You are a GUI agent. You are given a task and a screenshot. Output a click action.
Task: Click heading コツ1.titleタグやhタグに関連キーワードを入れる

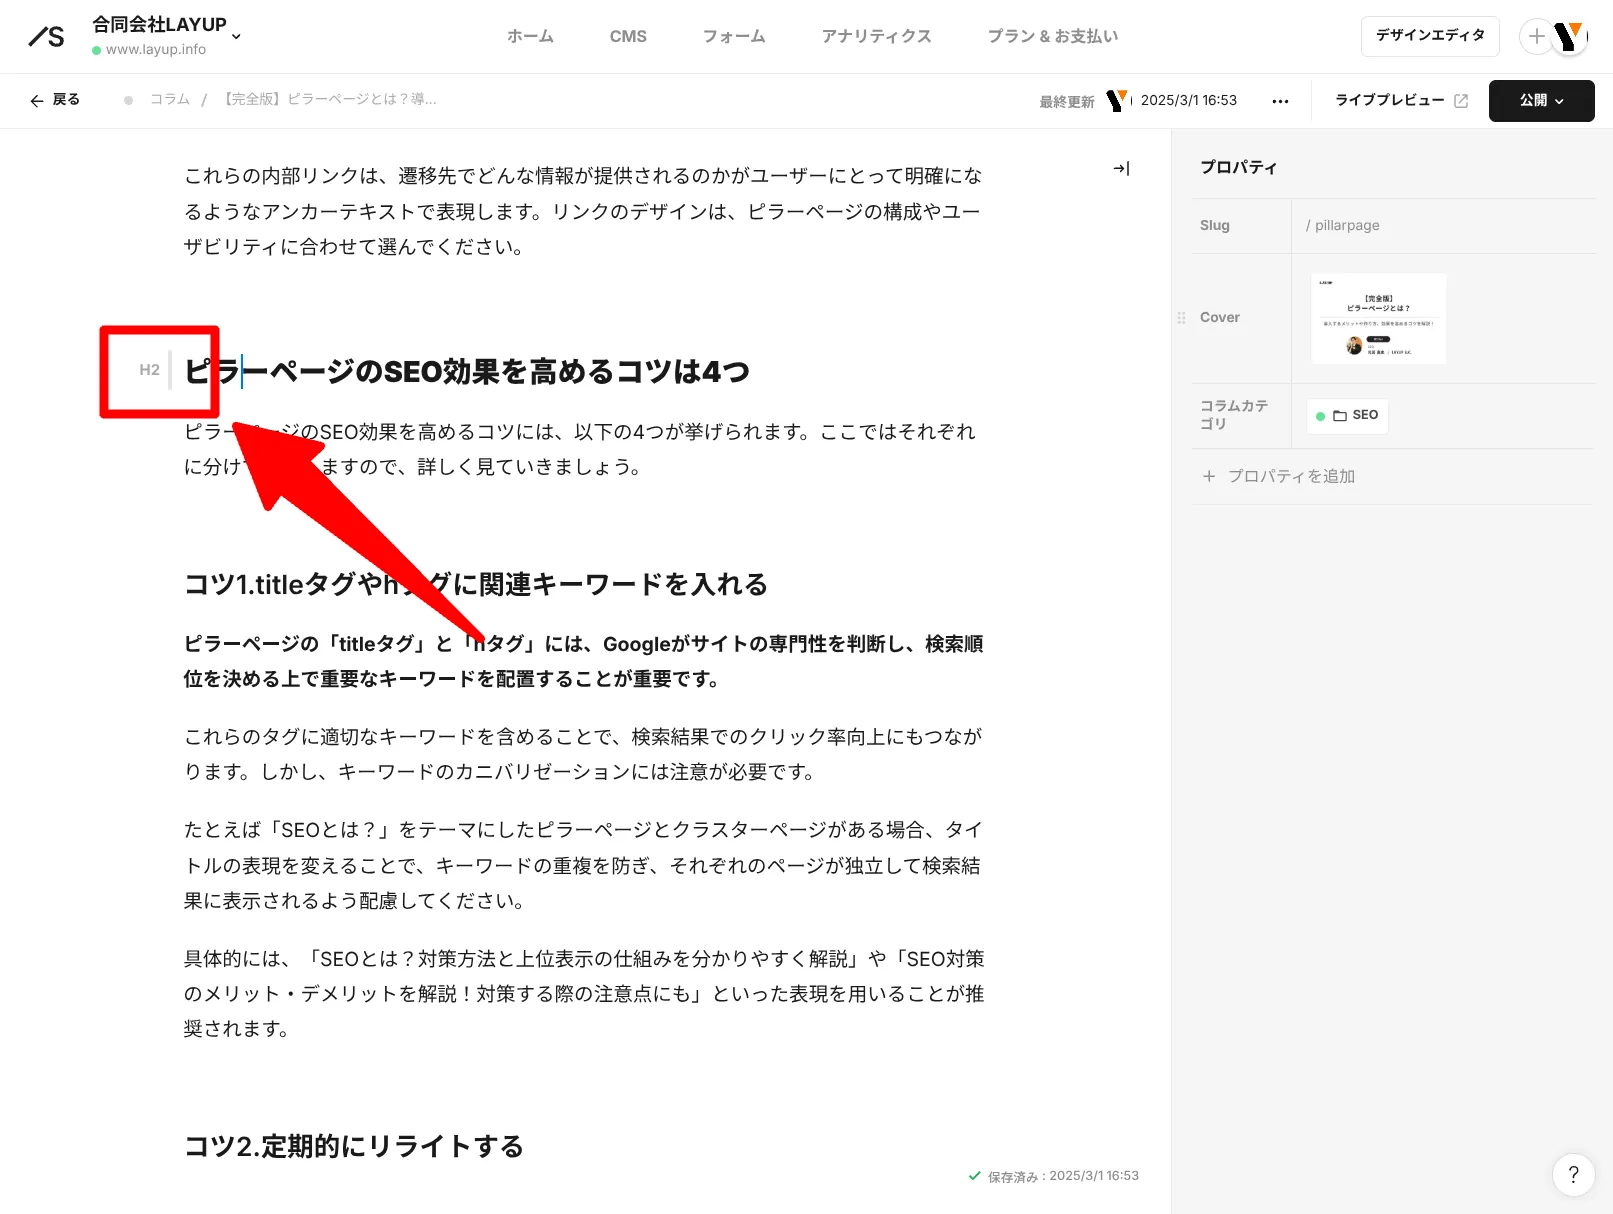point(475,585)
